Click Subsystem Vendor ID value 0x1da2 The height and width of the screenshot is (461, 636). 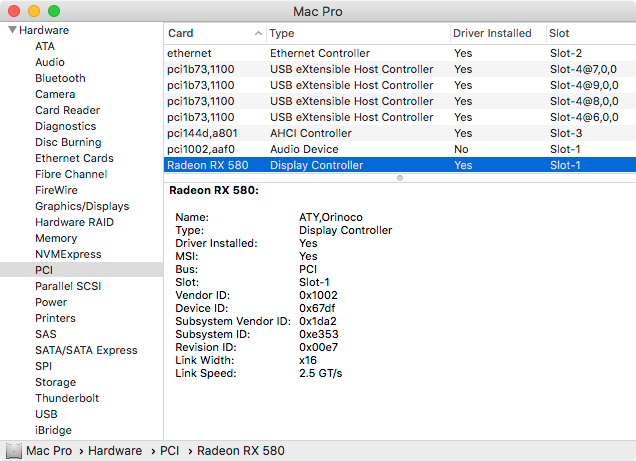(318, 321)
